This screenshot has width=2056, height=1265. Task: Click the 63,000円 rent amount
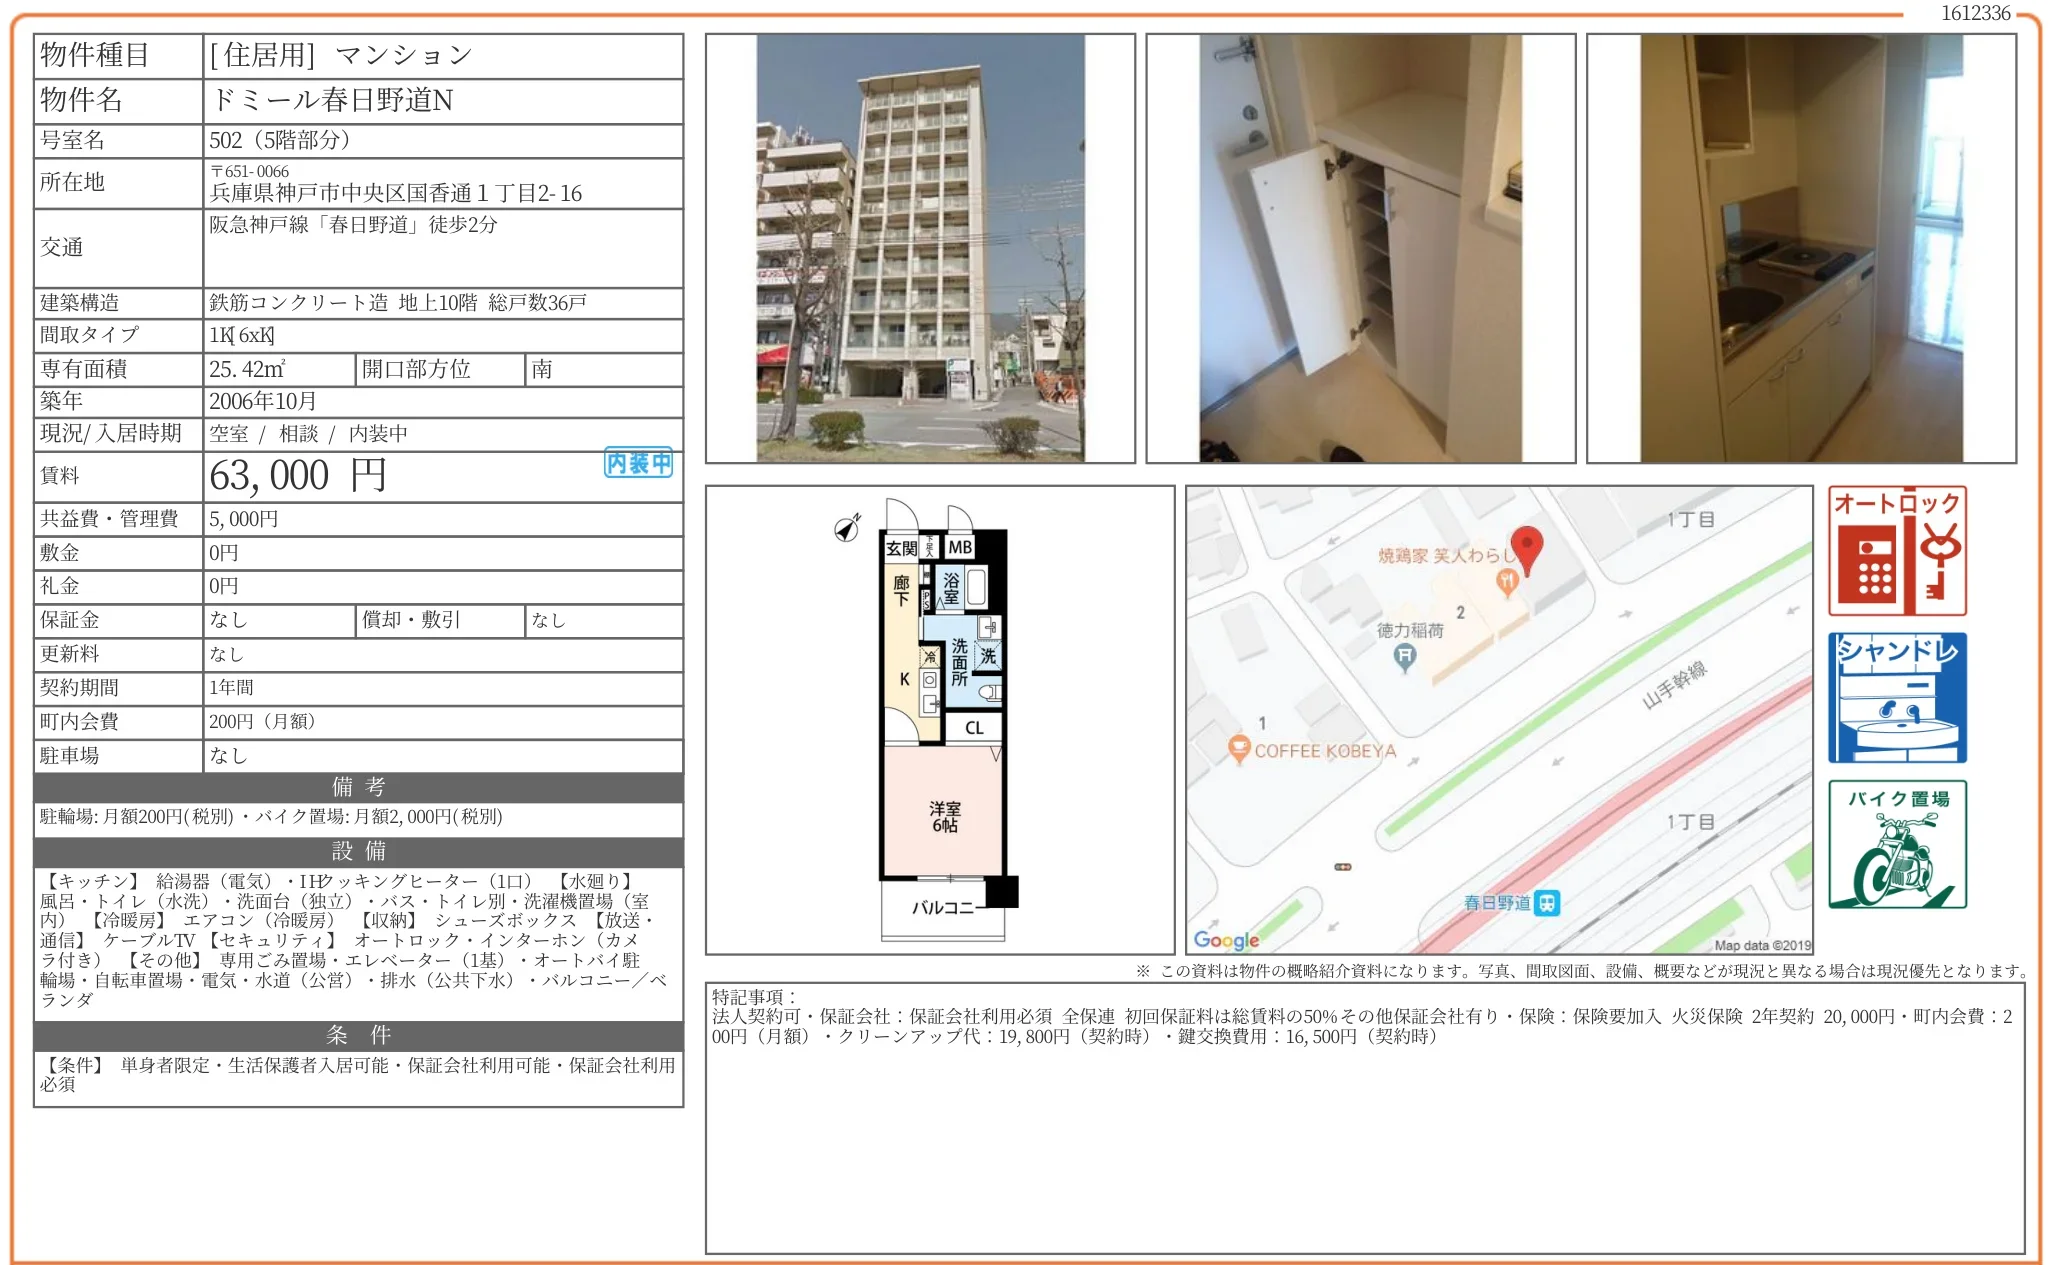point(298,476)
